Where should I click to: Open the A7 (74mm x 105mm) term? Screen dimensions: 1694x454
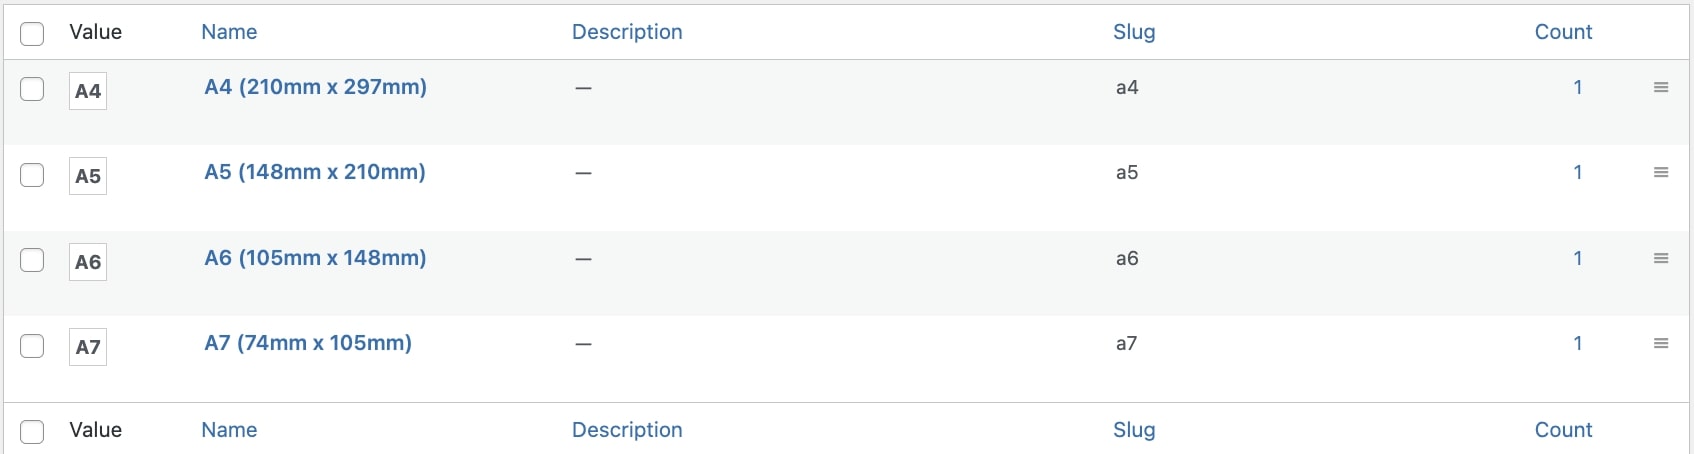point(308,343)
